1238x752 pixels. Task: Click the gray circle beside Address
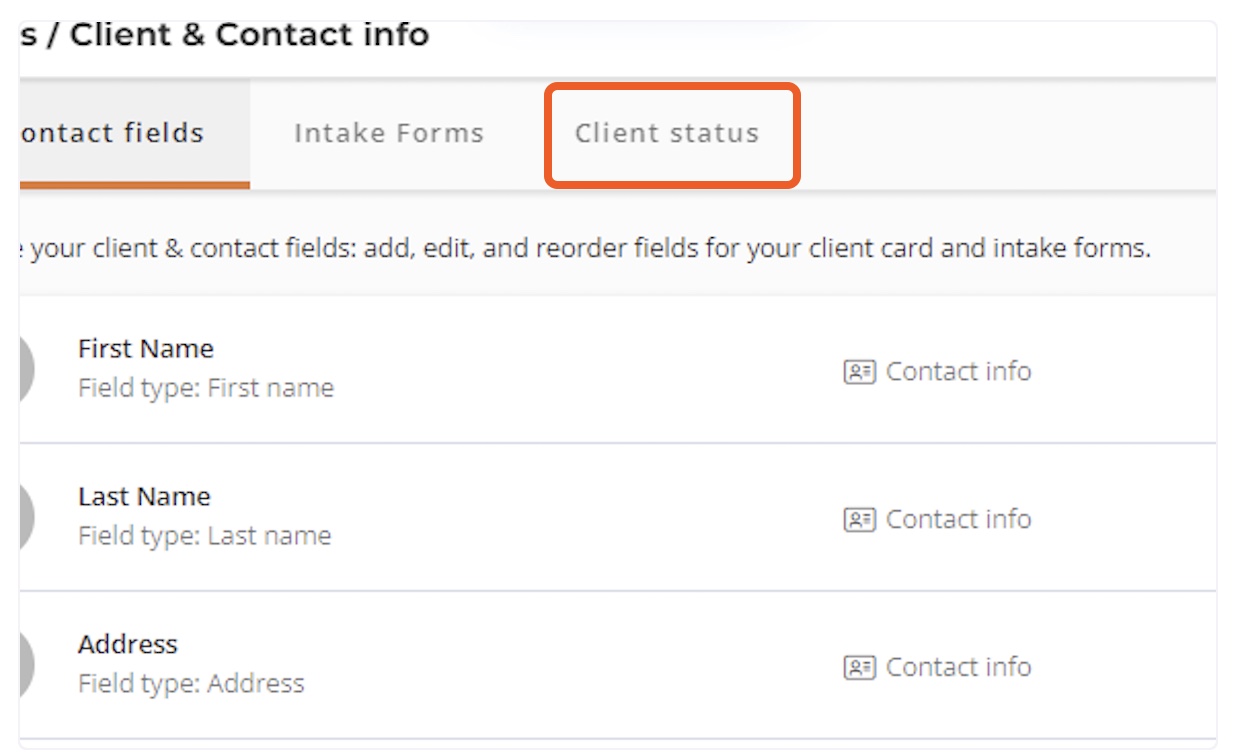pyautogui.click(x=25, y=665)
